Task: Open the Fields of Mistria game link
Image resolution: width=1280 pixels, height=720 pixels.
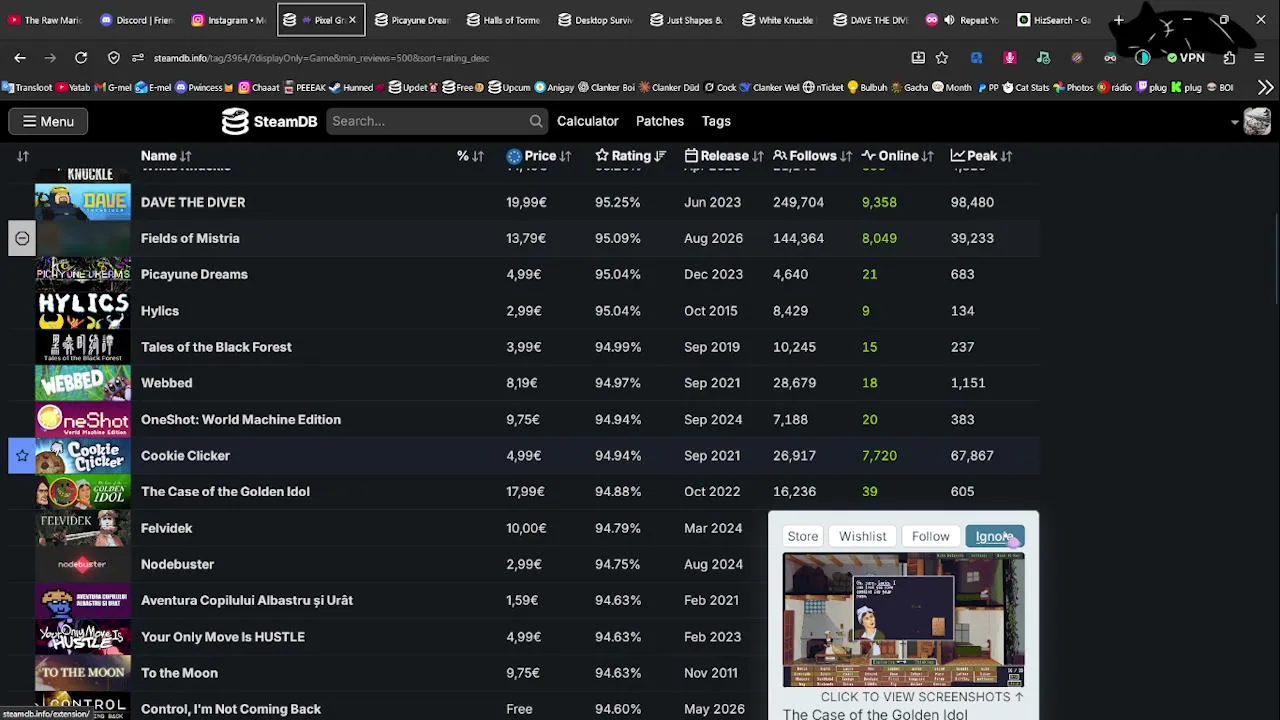Action: coord(190,238)
